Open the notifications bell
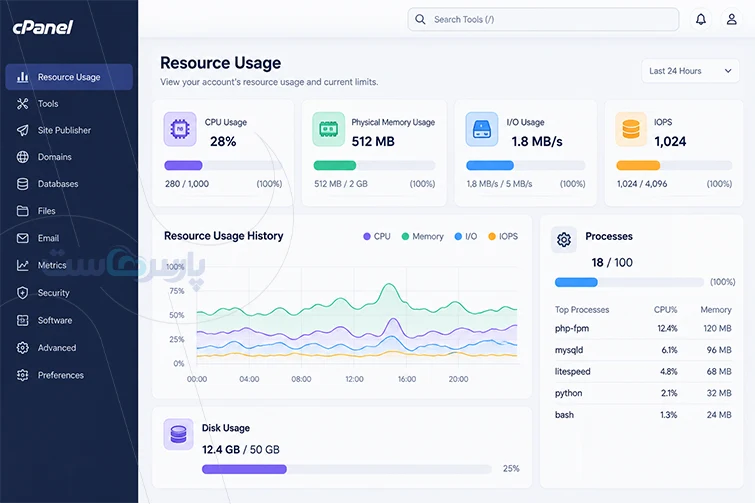755x504 pixels. [x=701, y=19]
